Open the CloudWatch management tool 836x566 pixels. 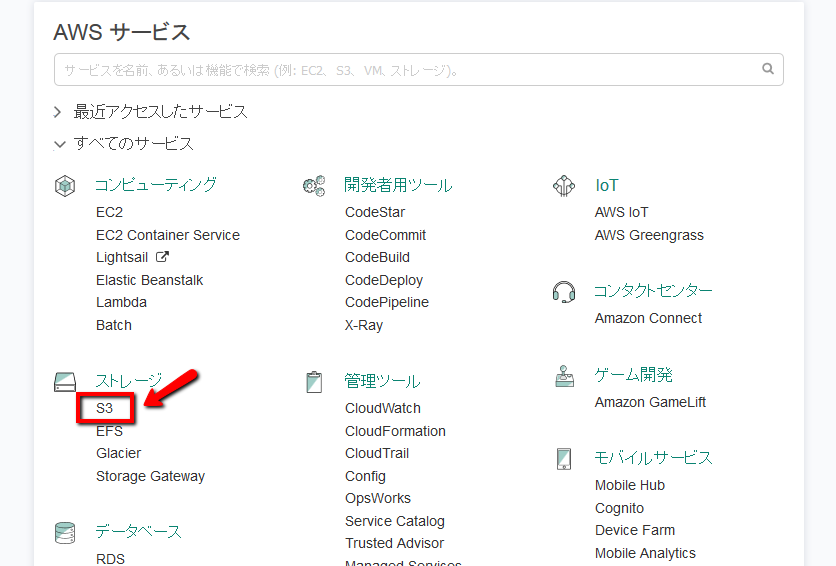383,408
